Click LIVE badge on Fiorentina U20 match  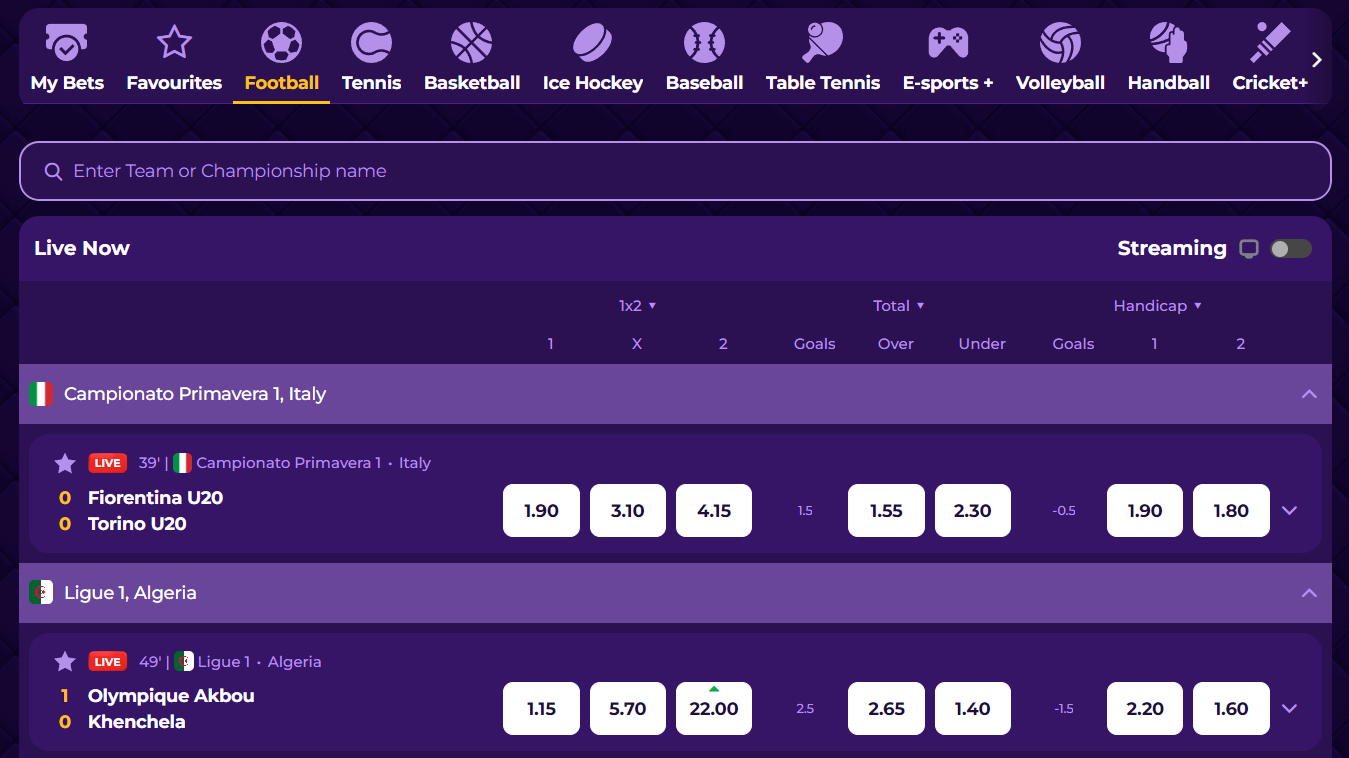pyautogui.click(x=108, y=463)
